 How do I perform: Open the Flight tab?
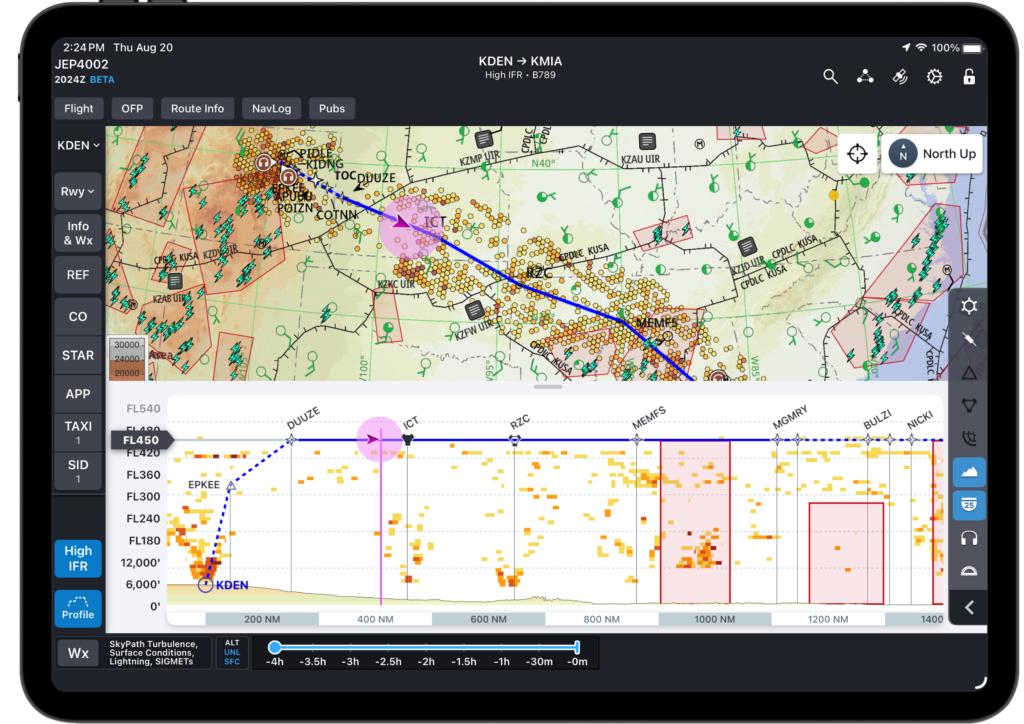[79, 108]
